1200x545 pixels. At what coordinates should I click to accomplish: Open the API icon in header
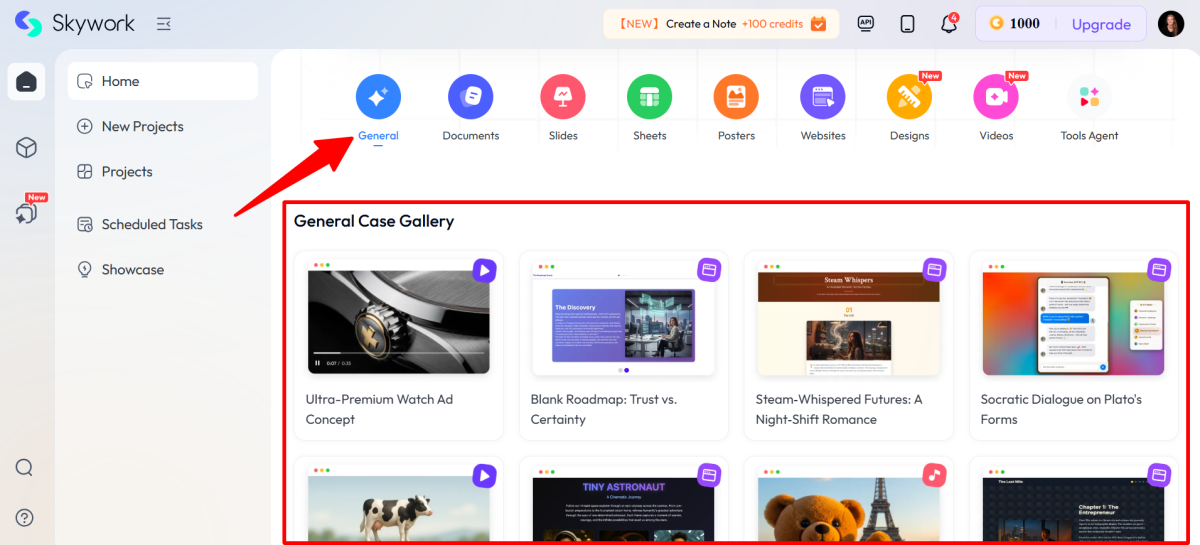point(866,24)
